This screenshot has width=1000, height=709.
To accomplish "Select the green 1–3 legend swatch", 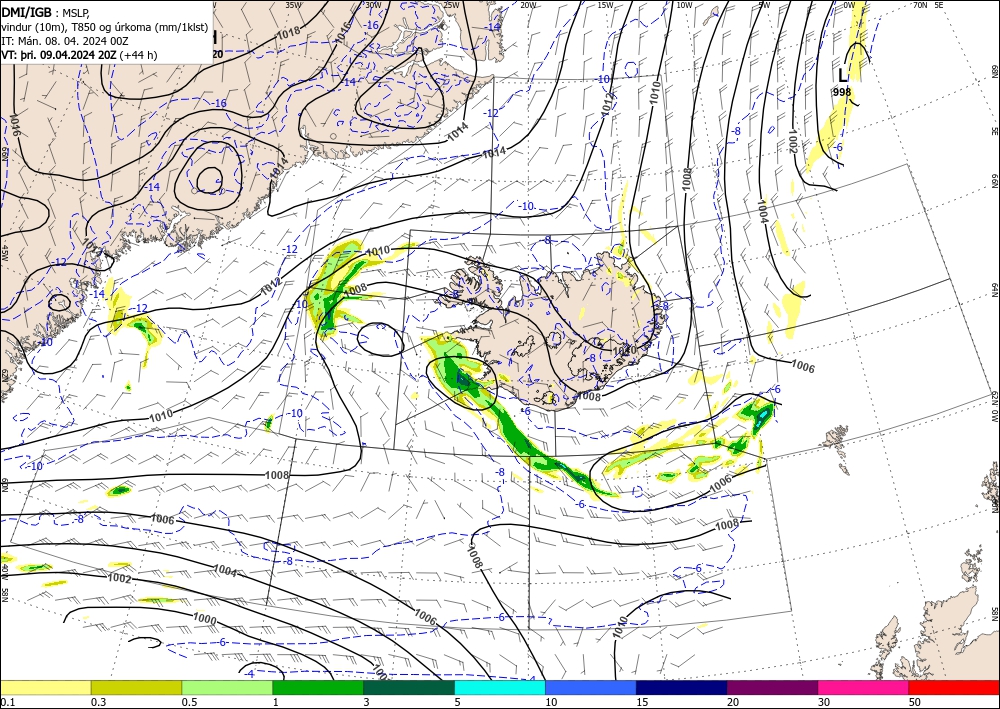I will [x=318, y=687].
